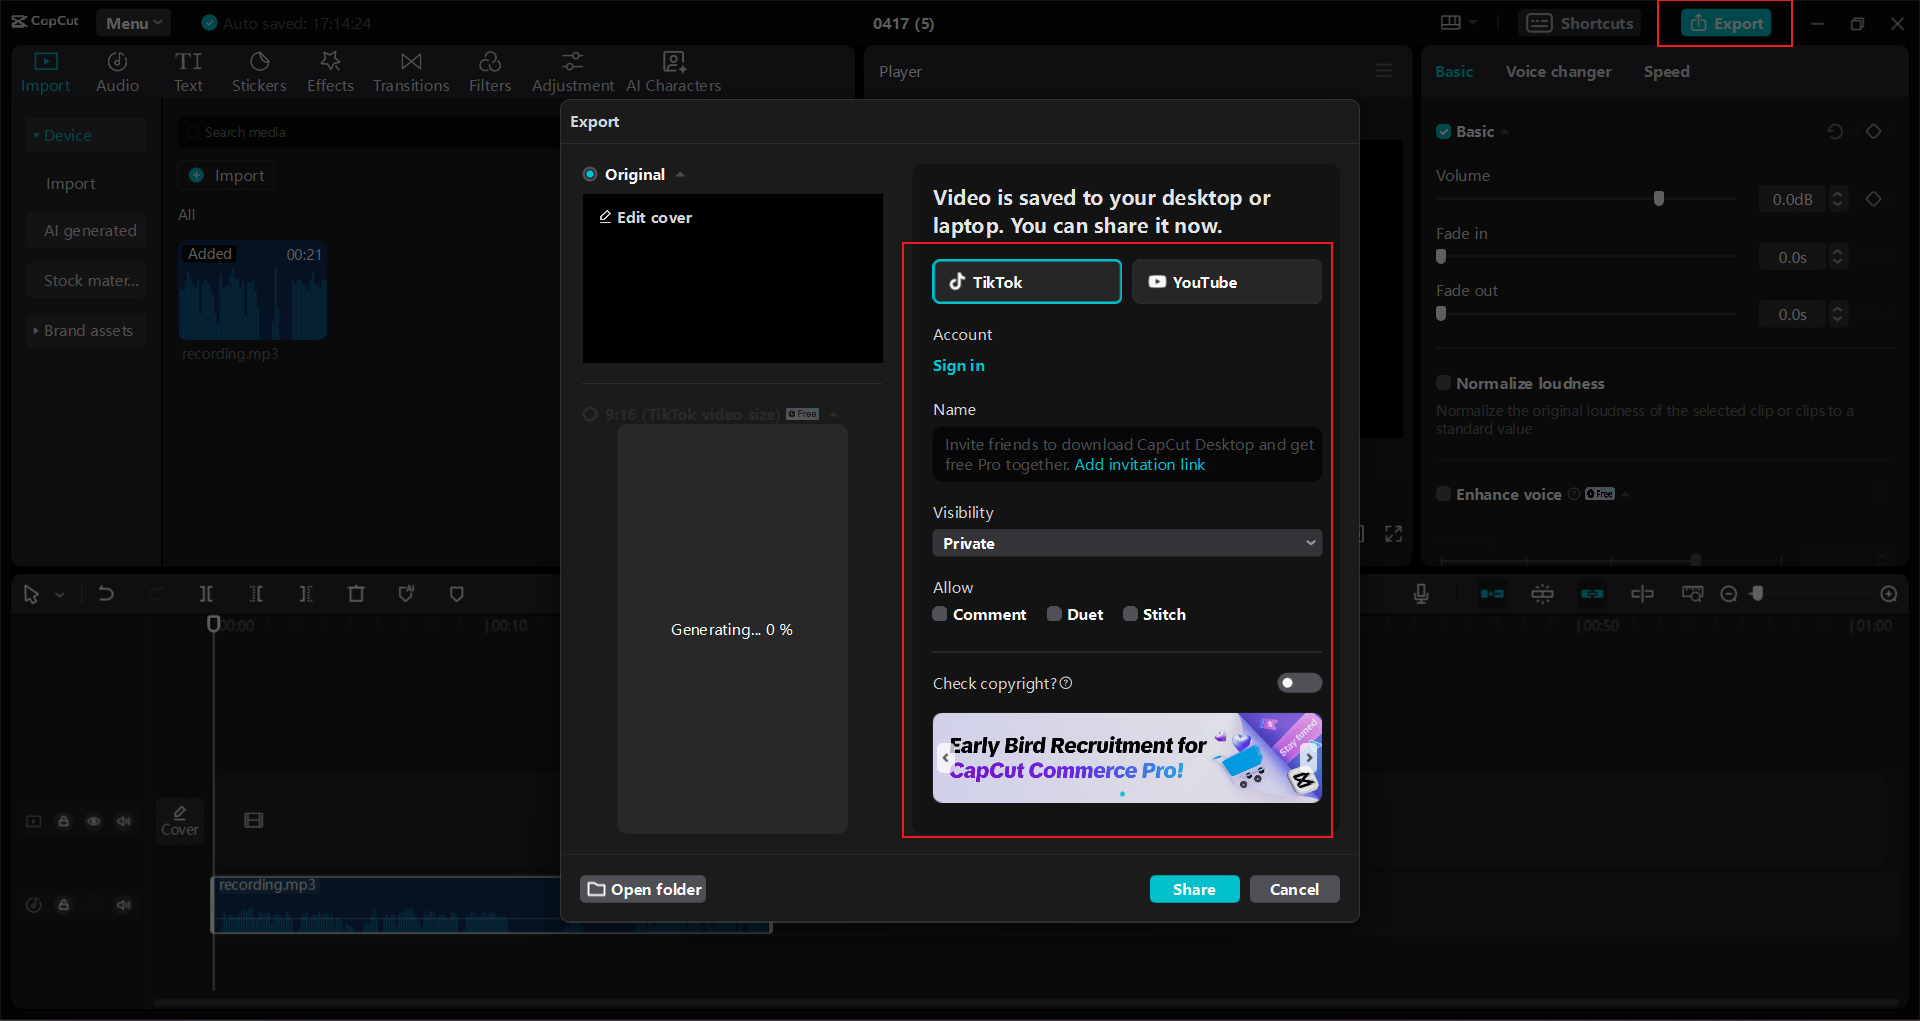Adjust the timeline zoom slider handle
This screenshot has width=1920, height=1021.
click(x=1757, y=594)
